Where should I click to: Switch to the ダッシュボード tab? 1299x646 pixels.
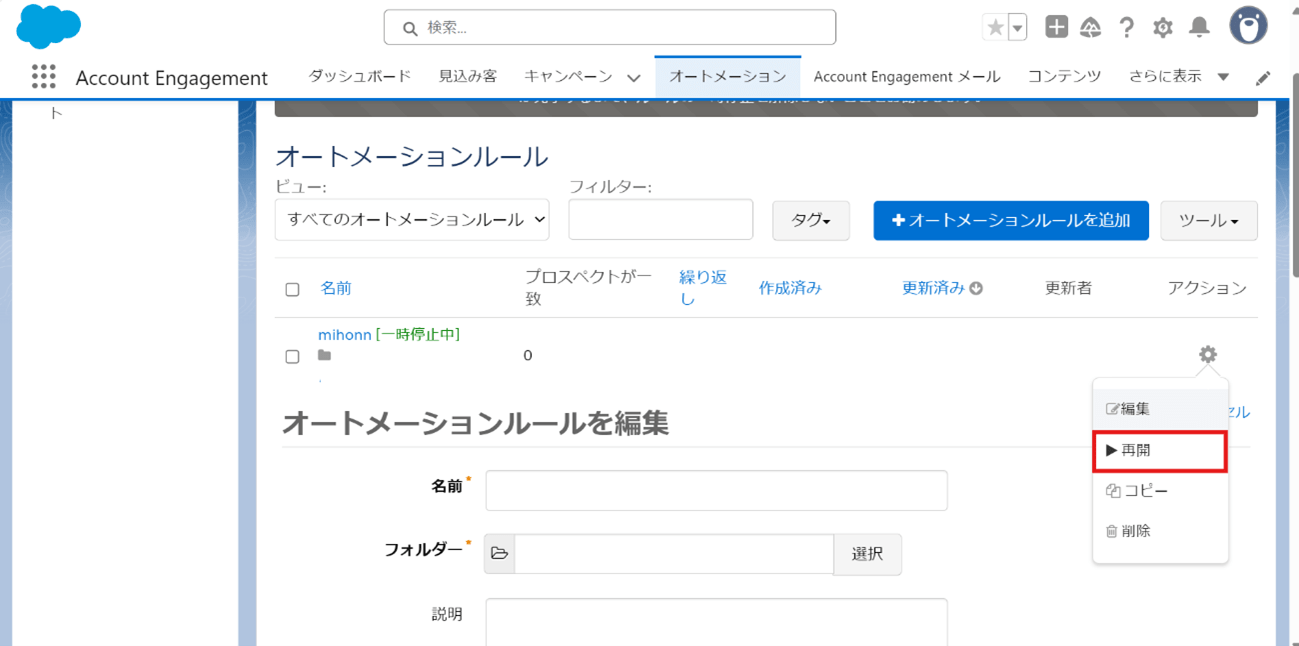point(359,76)
